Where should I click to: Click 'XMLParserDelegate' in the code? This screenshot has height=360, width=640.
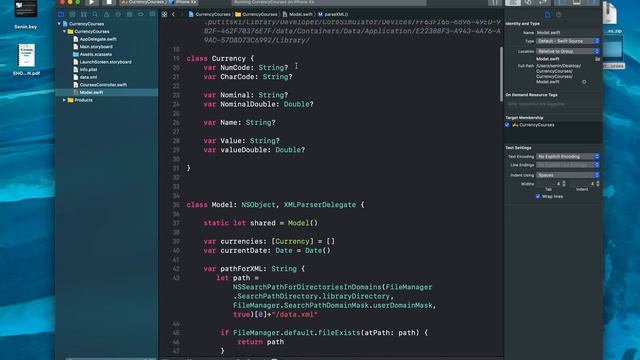coord(320,205)
